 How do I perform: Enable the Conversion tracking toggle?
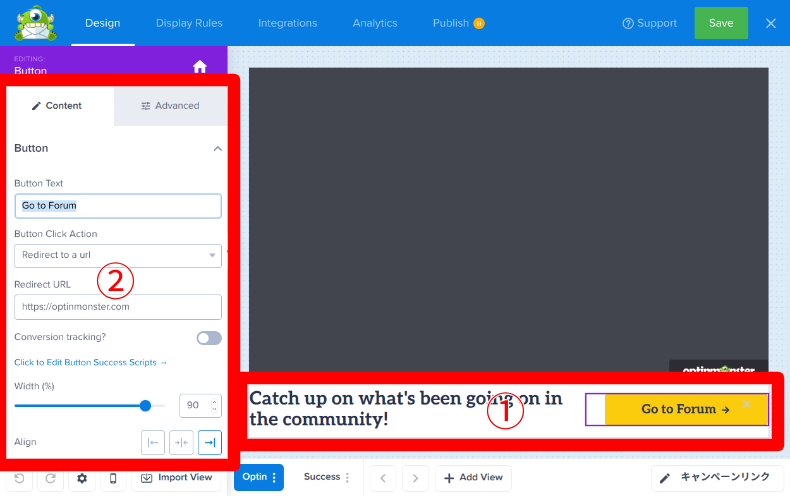(209, 338)
